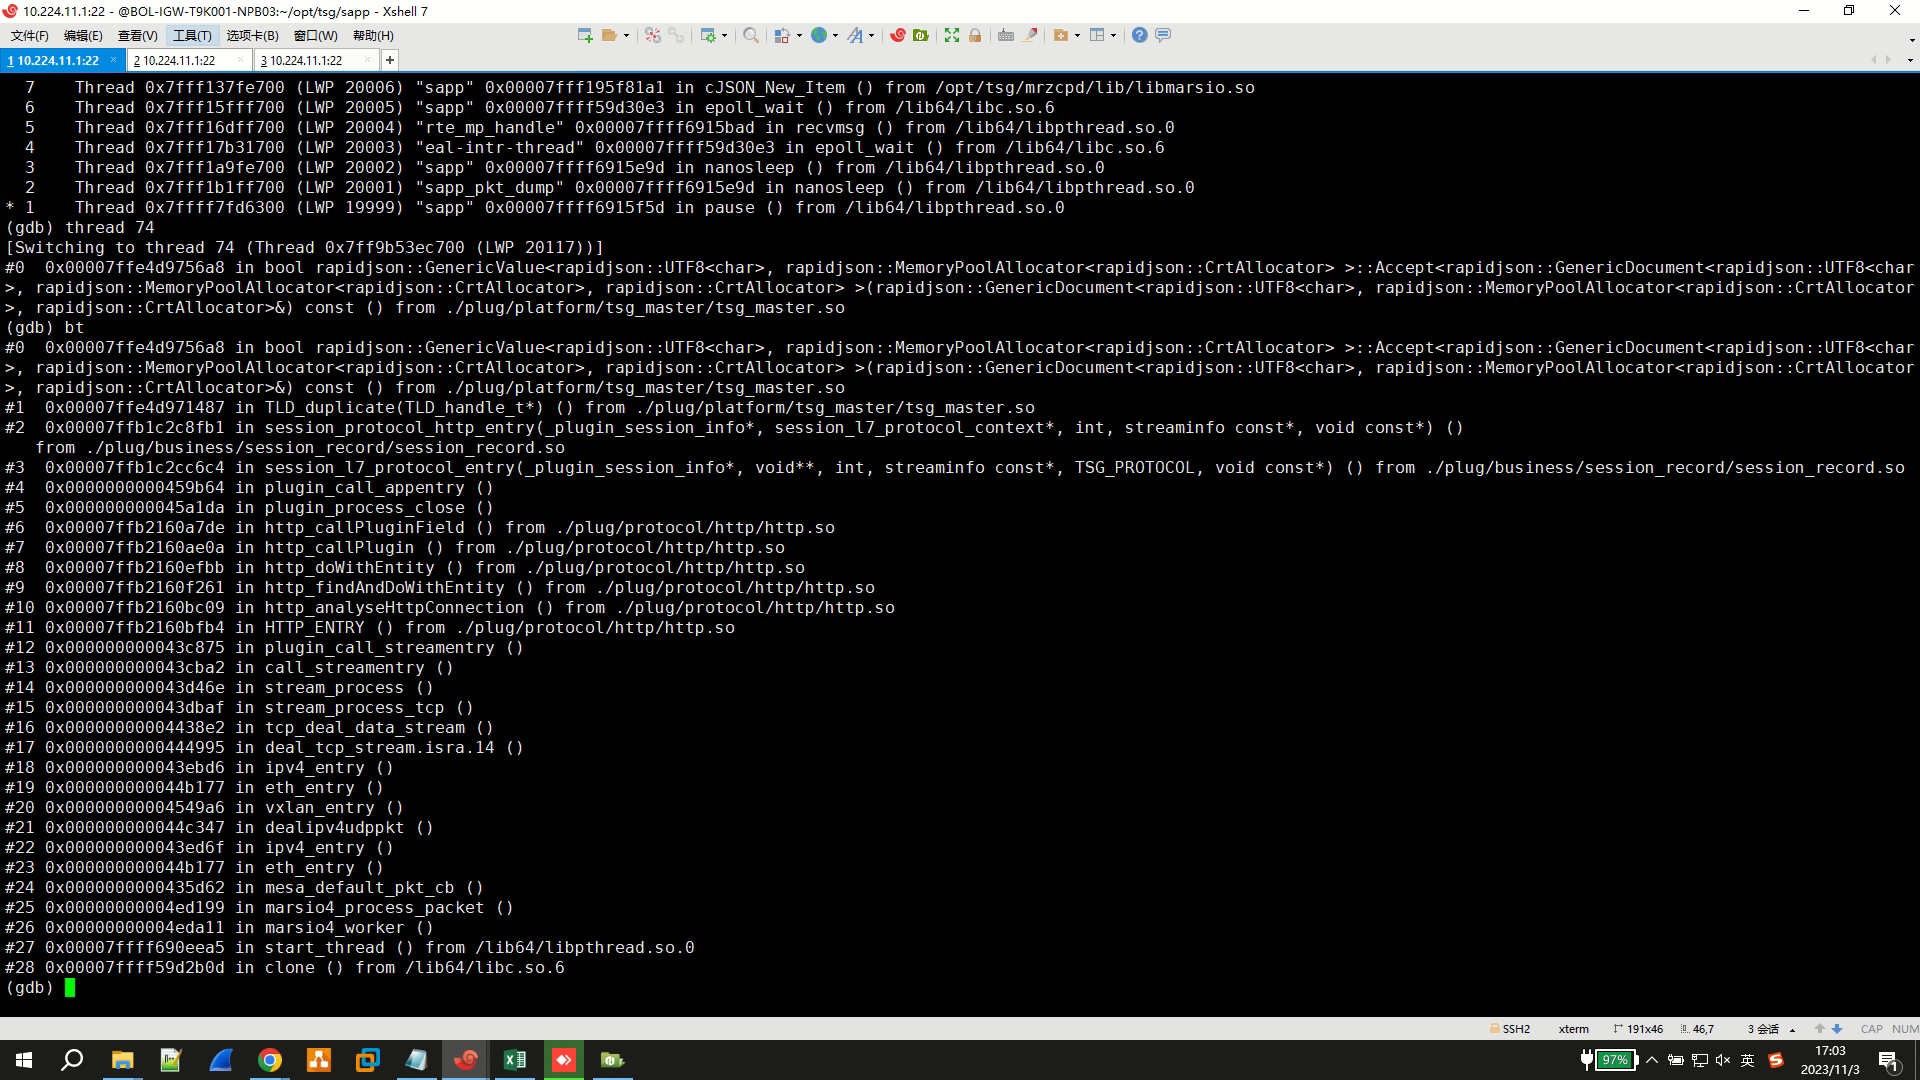1920x1080 pixels.
Task: Click the red Xshell swirl toolbar icon
Action: coord(897,35)
